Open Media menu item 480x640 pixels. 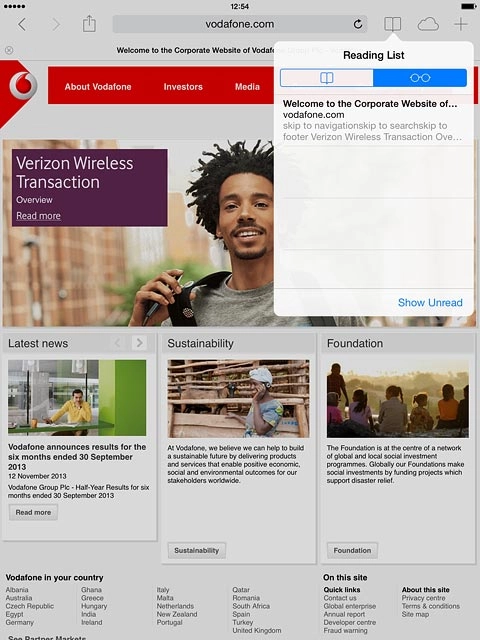coord(247,87)
